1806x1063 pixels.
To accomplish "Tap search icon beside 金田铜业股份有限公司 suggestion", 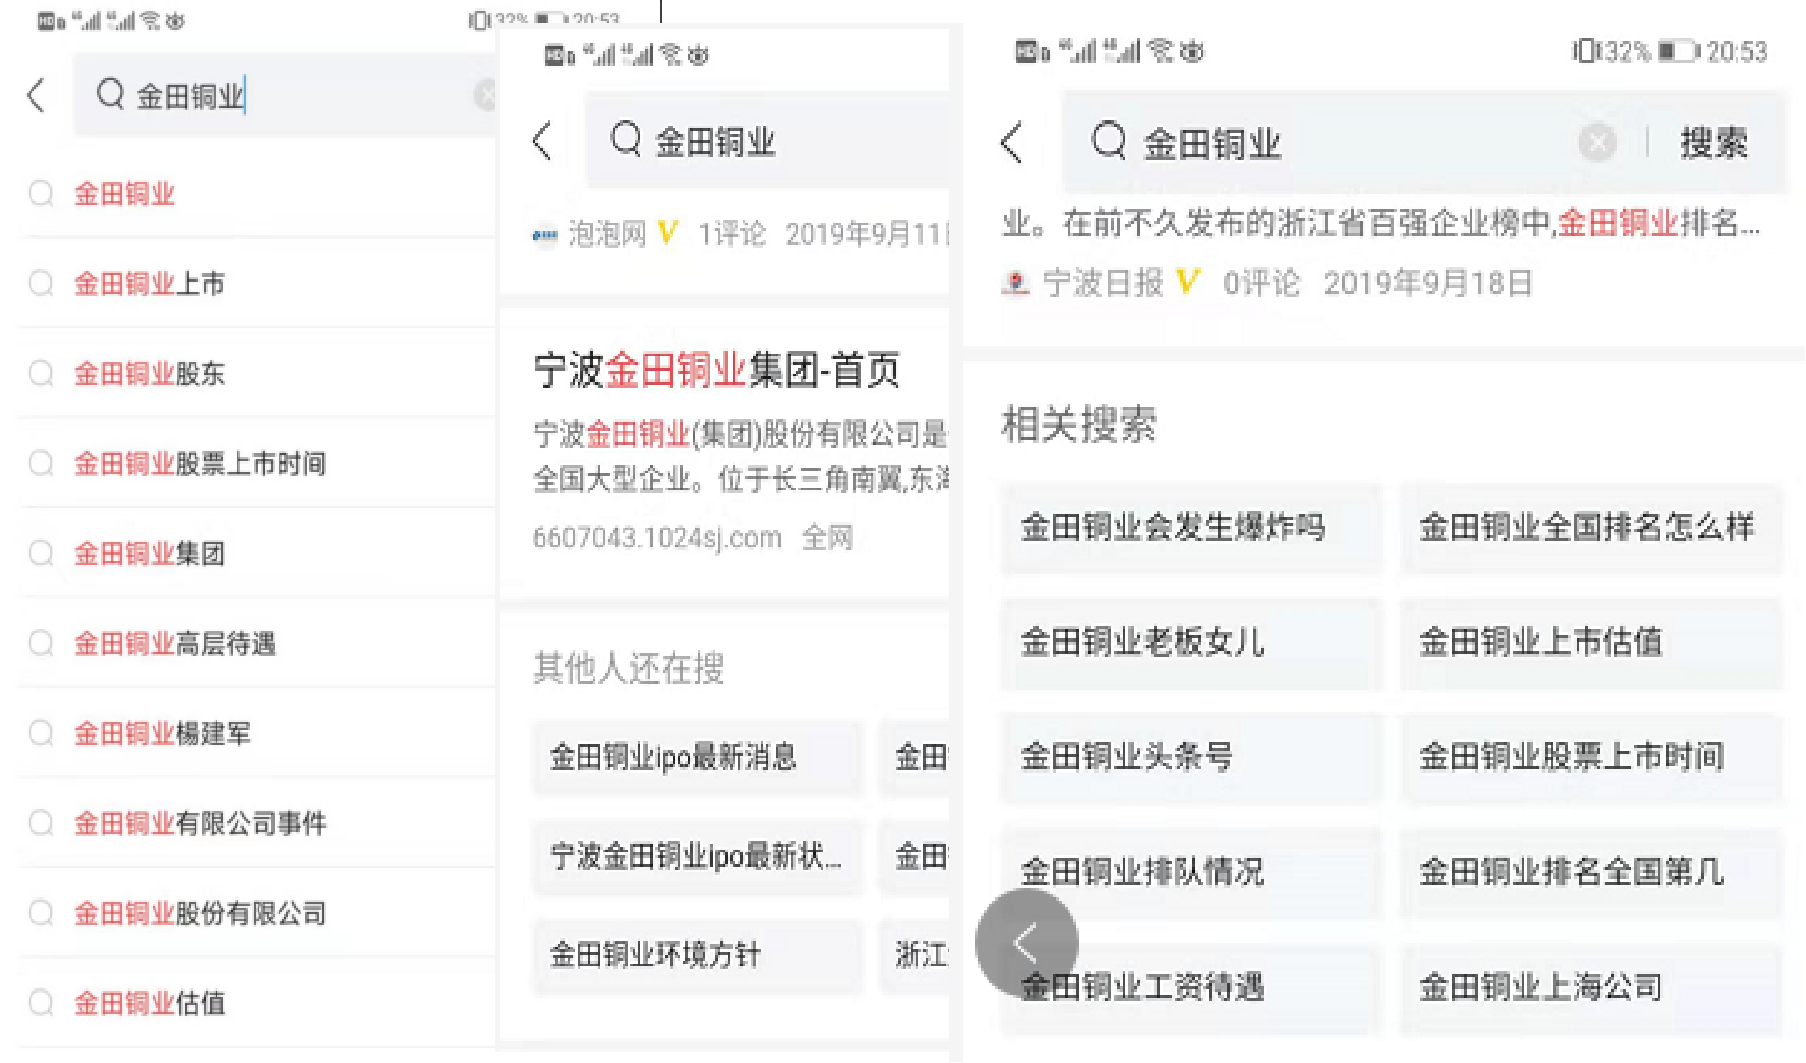I will pyautogui.click(x=41, y=914).
